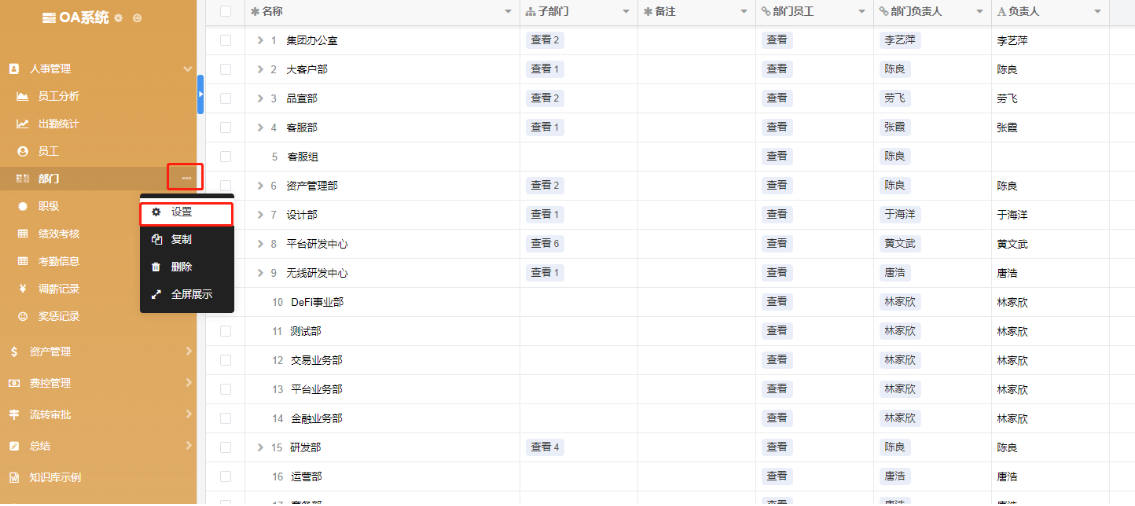Tick the checkbox for 集团办公室 row
1135x506 pixels.
pyautogui.click(x=226, y=41)
